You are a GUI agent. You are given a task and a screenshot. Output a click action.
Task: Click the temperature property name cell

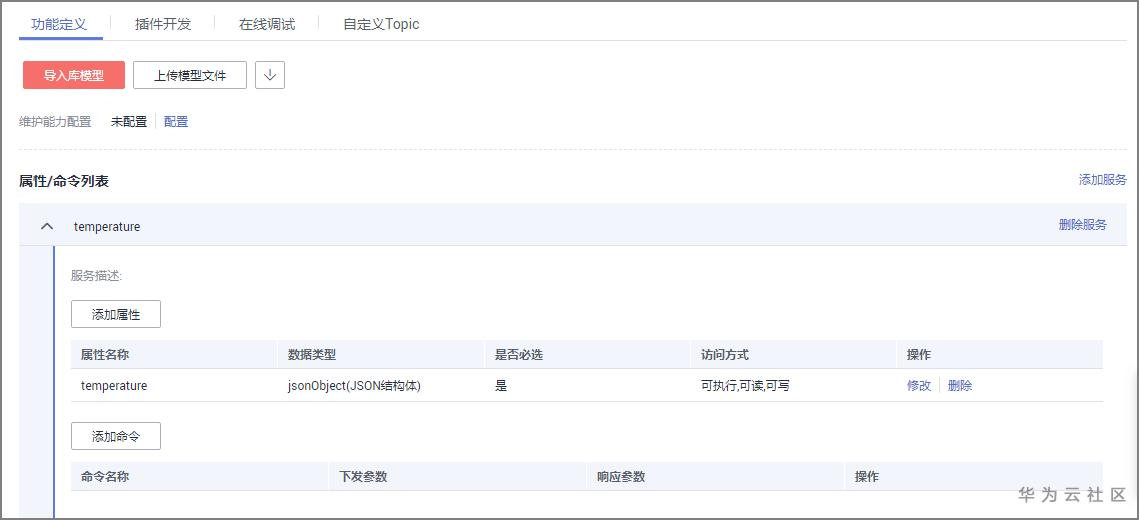click(114, 386)
